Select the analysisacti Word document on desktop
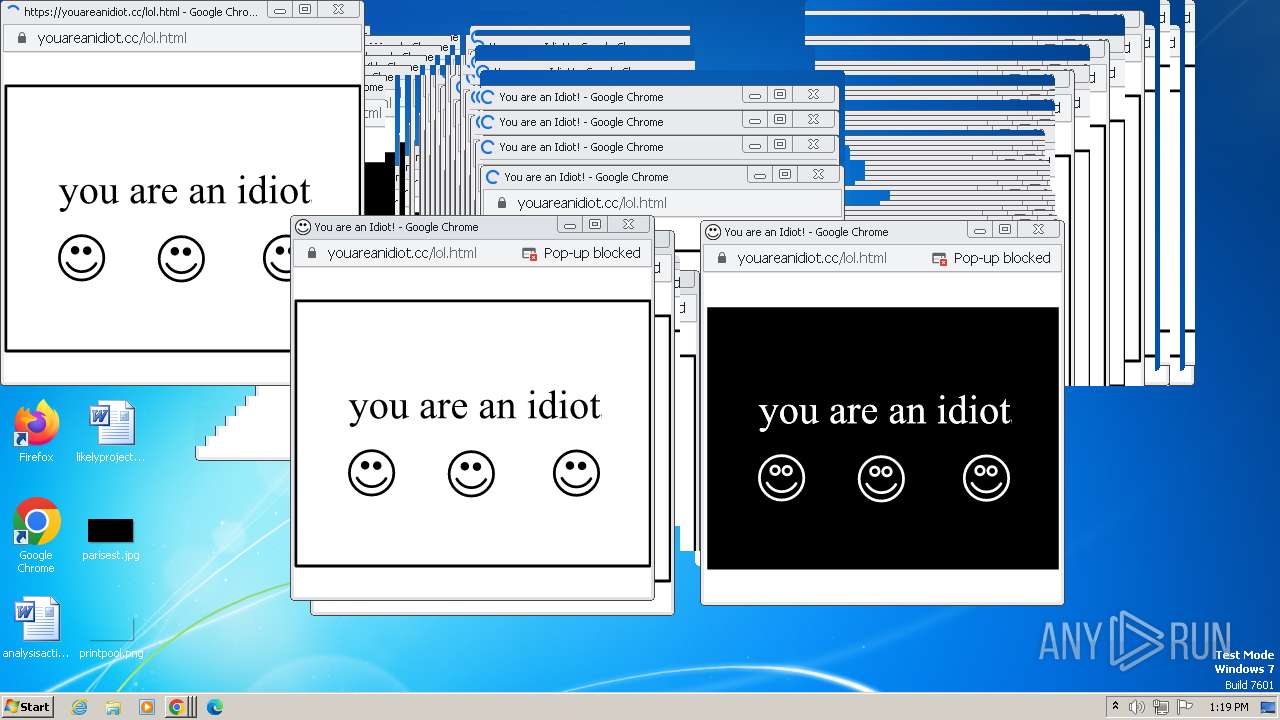 [35, 628]
